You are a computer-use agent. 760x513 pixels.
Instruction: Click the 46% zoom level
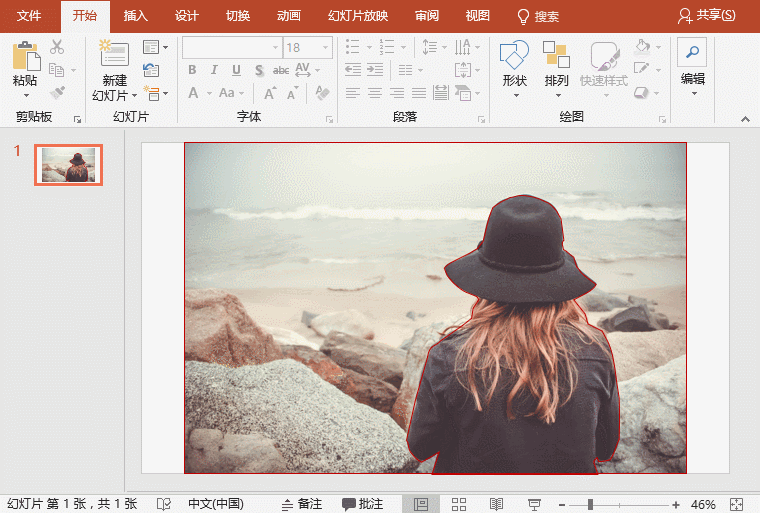point(703,504)
